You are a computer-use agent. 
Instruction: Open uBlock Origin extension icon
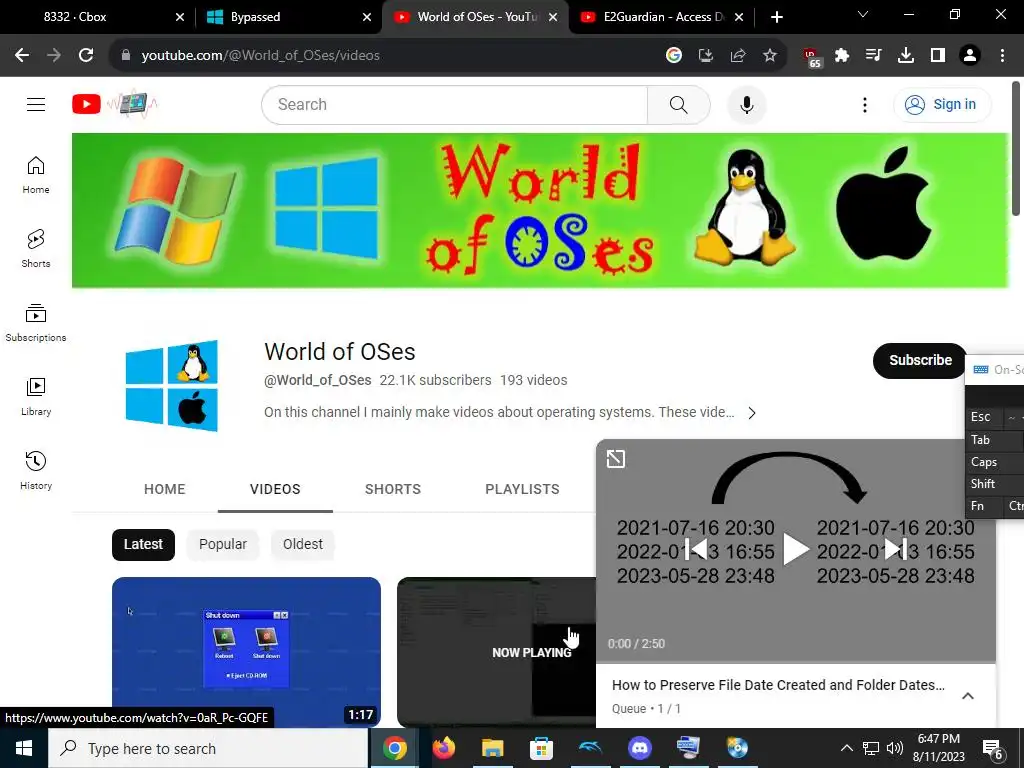coord(812,57)
